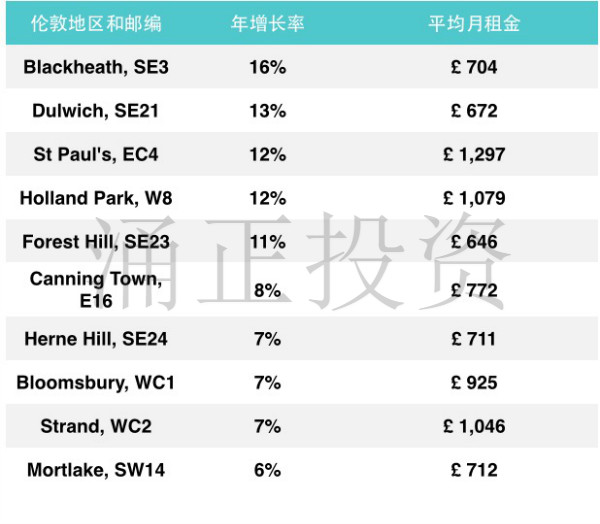600x524 pixels.
Task: Select the Blackheath, SE3 cell
Action: point(96,67)
